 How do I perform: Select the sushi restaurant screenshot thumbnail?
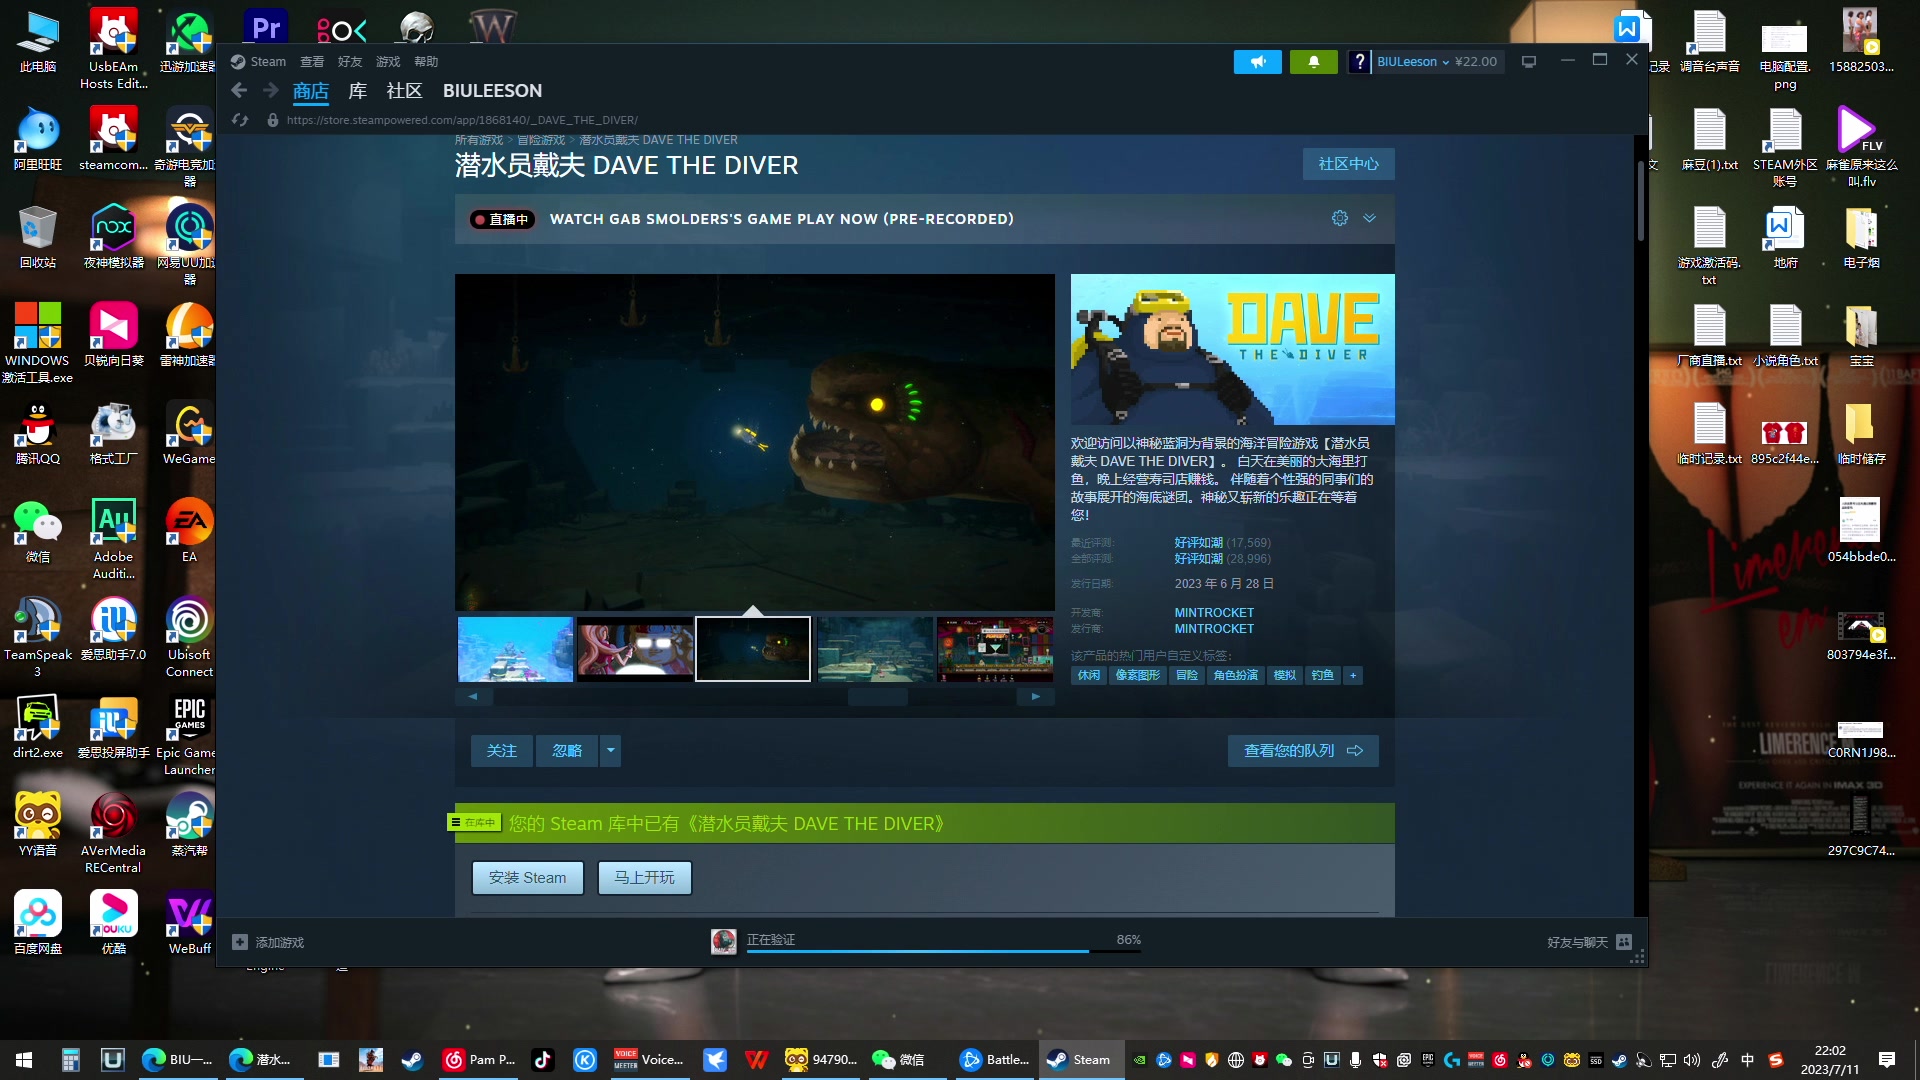point(995,649)
